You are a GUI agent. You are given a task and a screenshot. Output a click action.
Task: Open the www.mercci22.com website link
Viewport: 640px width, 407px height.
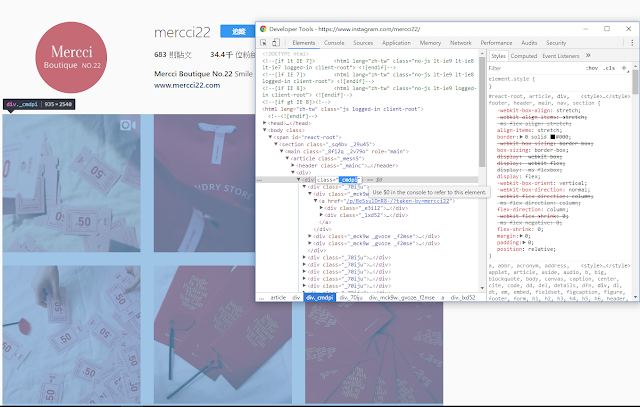[187, 85]
